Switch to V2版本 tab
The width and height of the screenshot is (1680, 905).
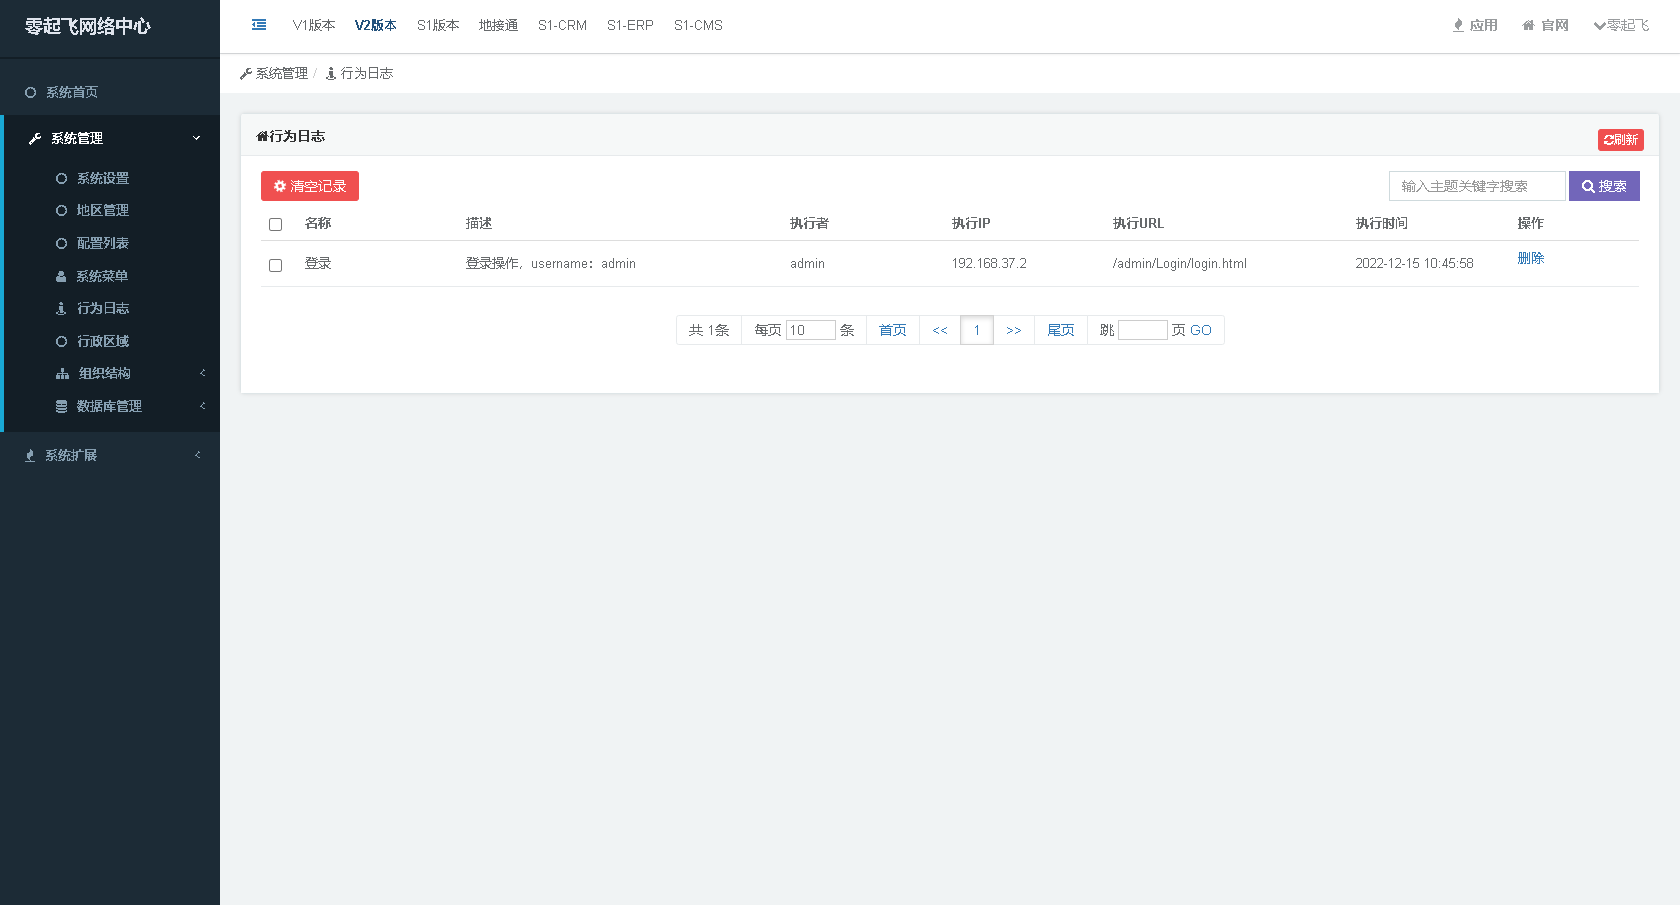point(376,25)
